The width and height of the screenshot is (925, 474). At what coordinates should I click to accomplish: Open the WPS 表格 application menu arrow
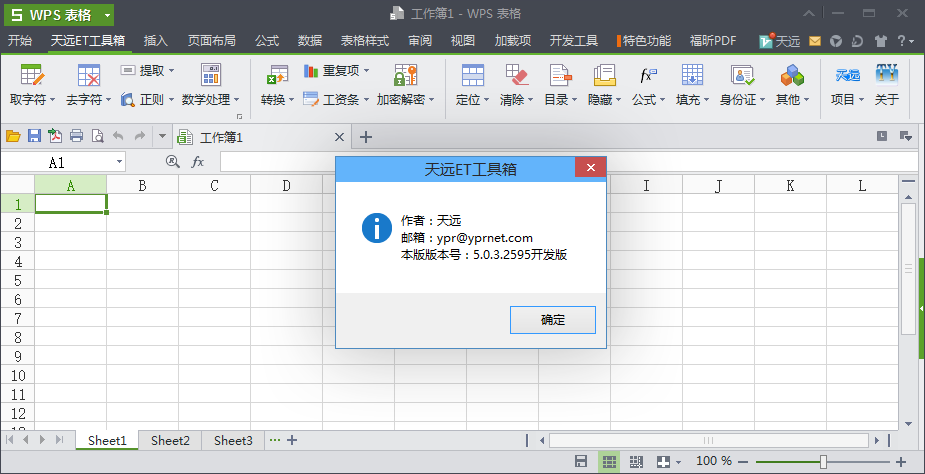click(106, 15)
